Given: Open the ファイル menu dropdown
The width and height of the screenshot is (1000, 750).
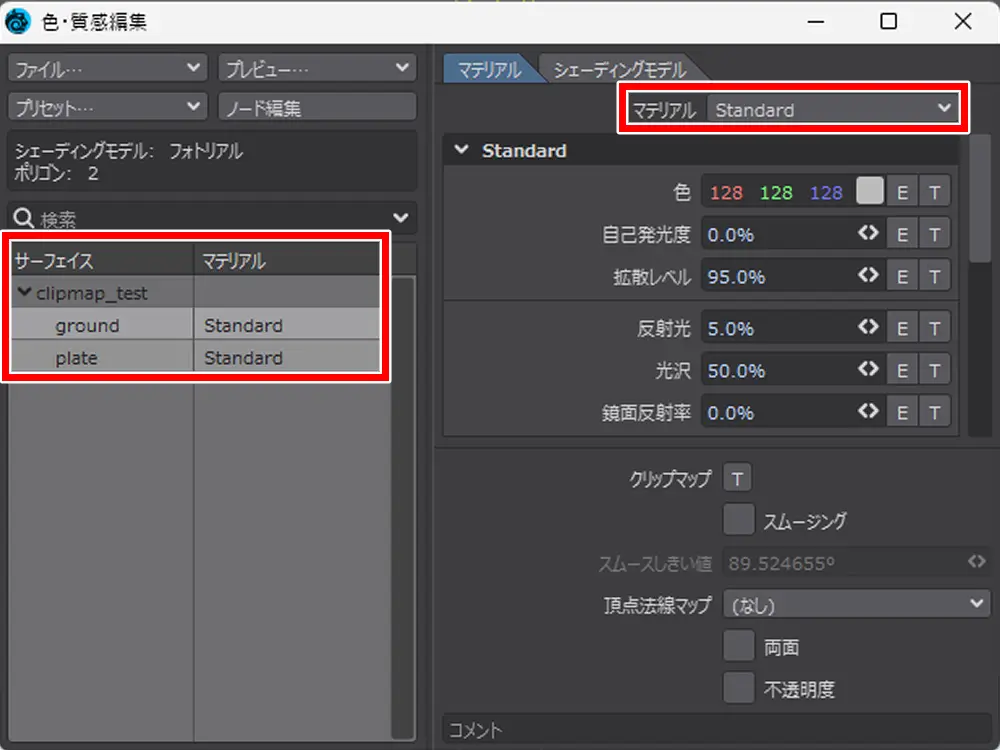Looking at the screenshot, I should click(x=108, y=68).
